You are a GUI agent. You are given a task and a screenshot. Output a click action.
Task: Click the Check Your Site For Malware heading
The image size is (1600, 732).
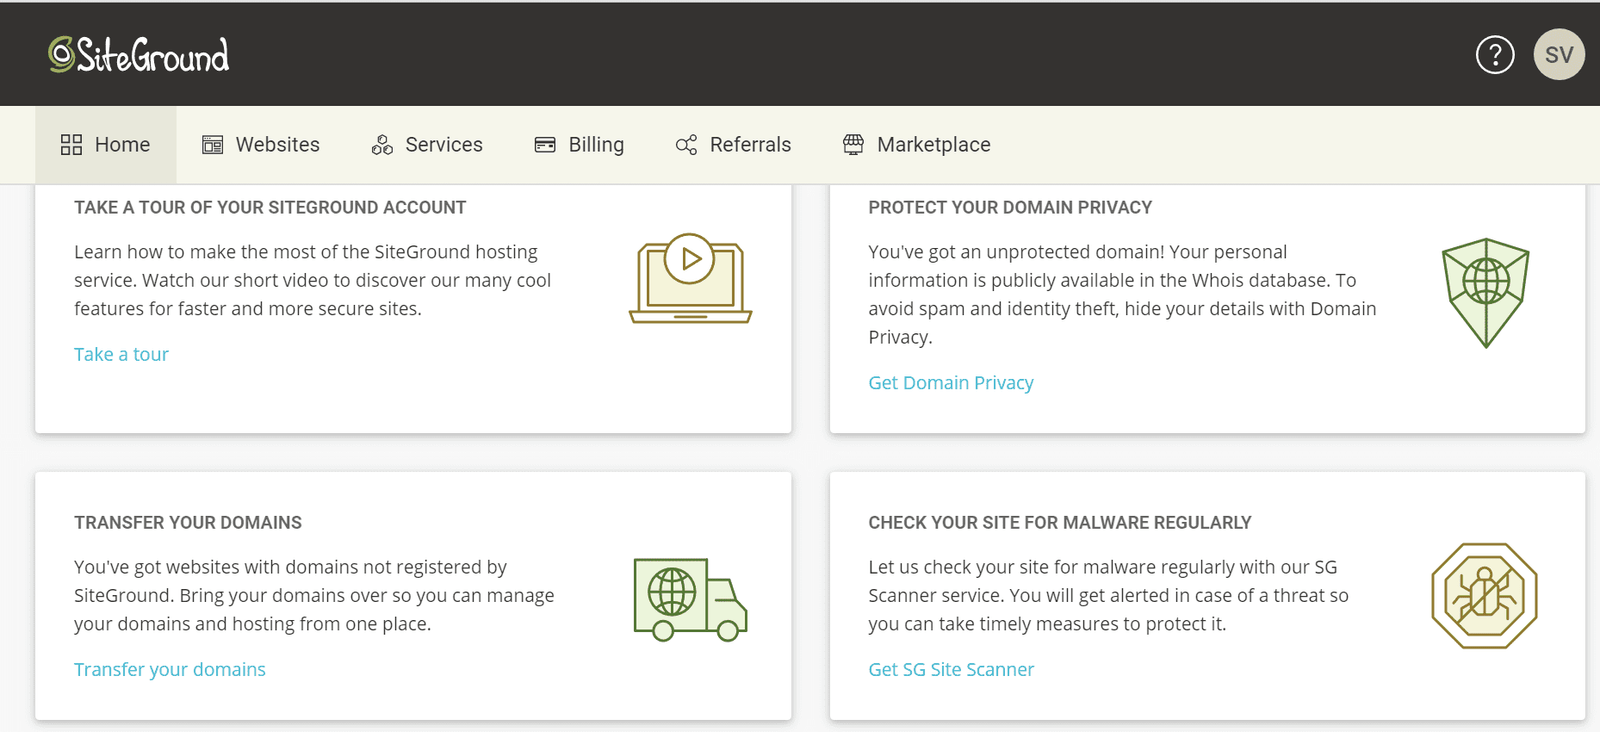[1059, 523]
